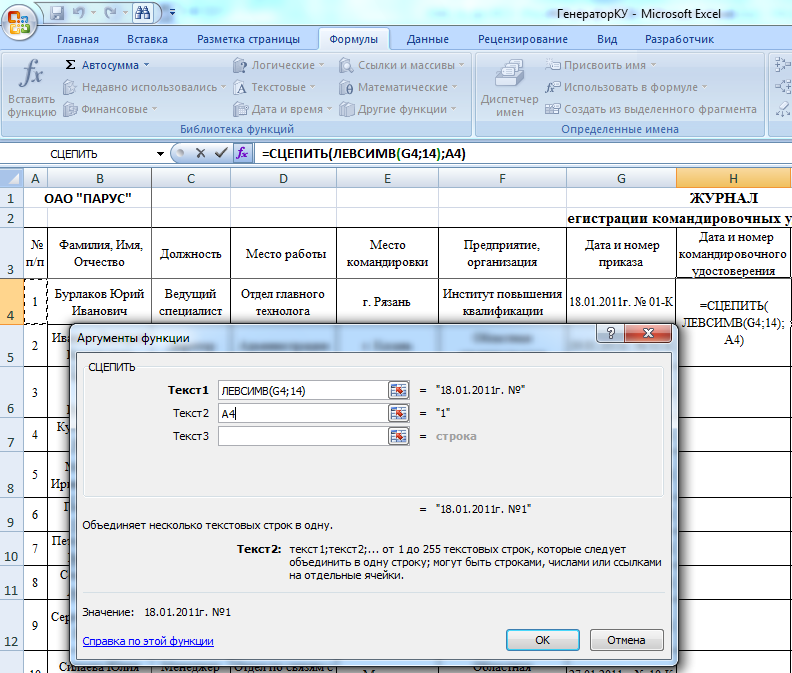Image resolution: width=792 pixels, height=673 pixels.
Task: Click the Текст2 argument field
Action: [x=303, y=413]
